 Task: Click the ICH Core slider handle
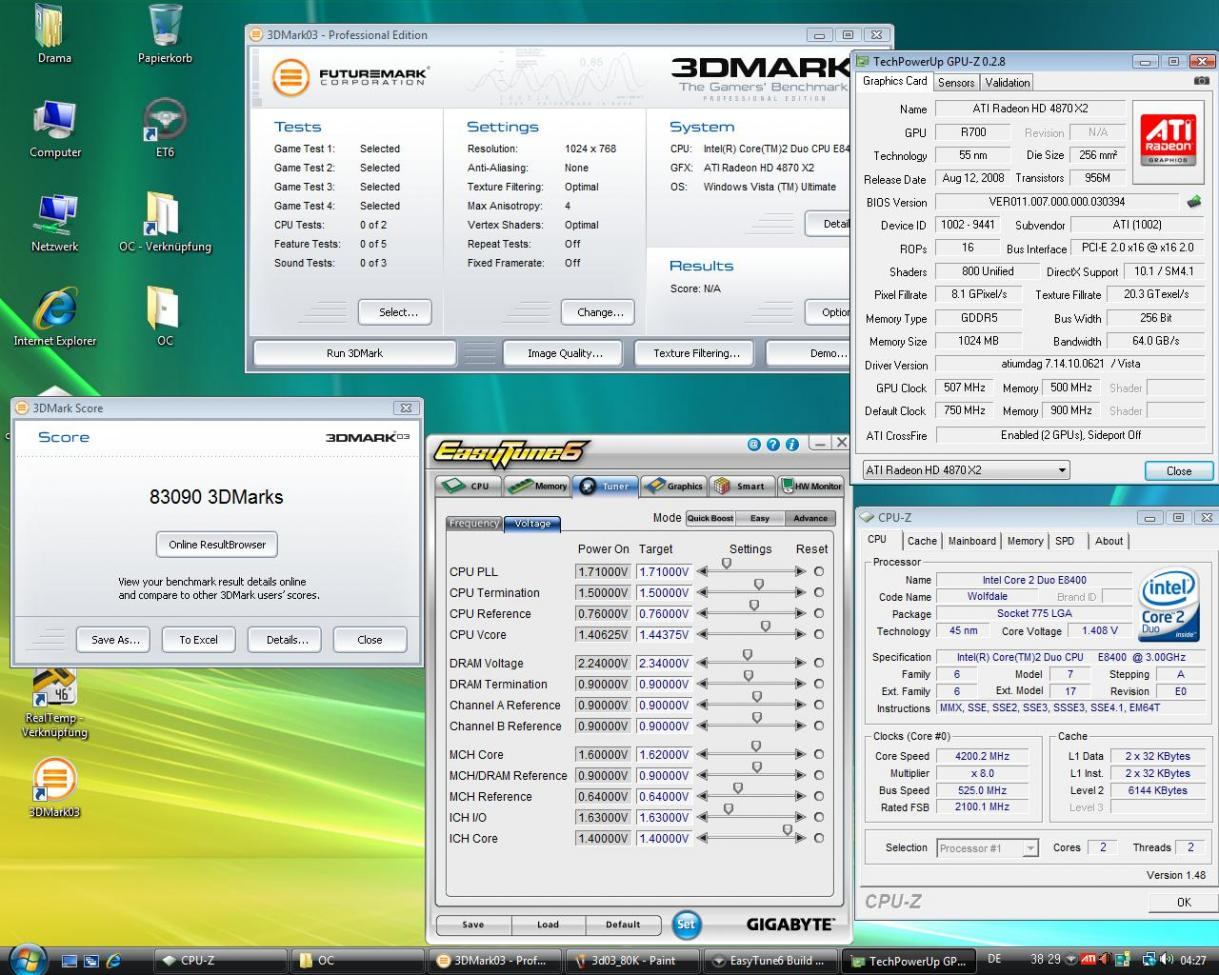pos(787,830)
